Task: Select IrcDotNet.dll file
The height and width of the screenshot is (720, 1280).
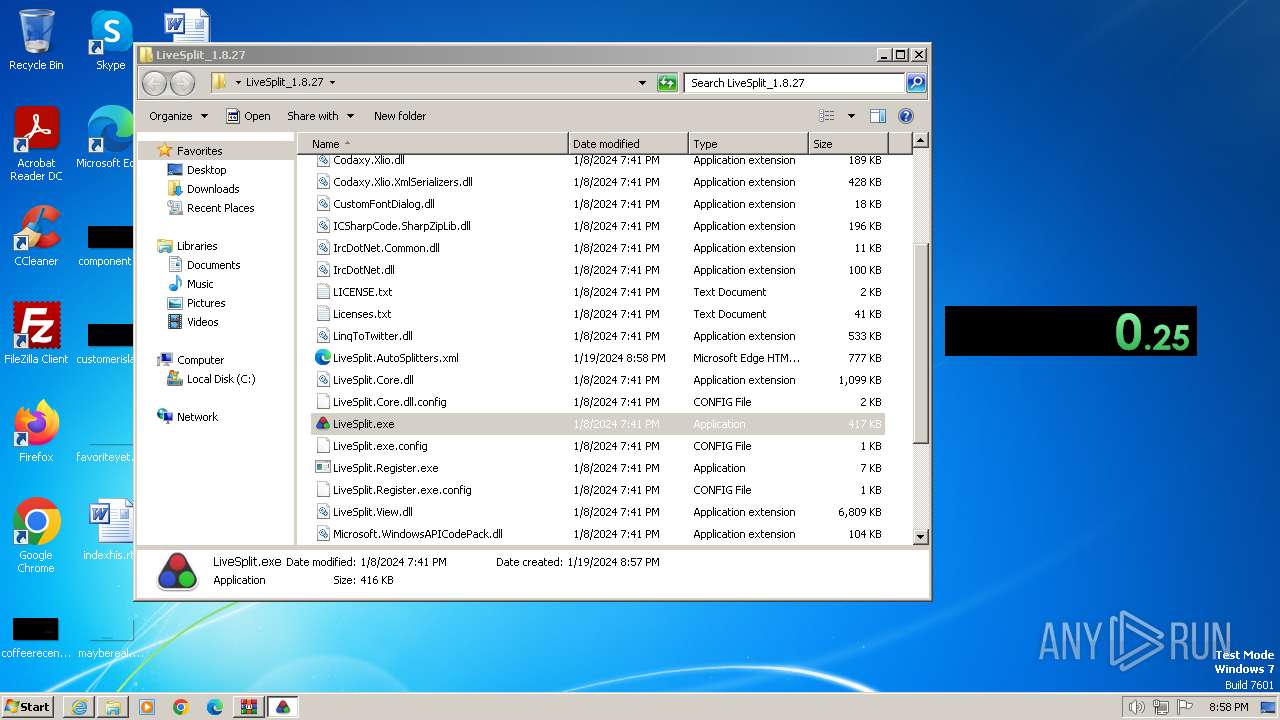Action: (x=597, y=270)
